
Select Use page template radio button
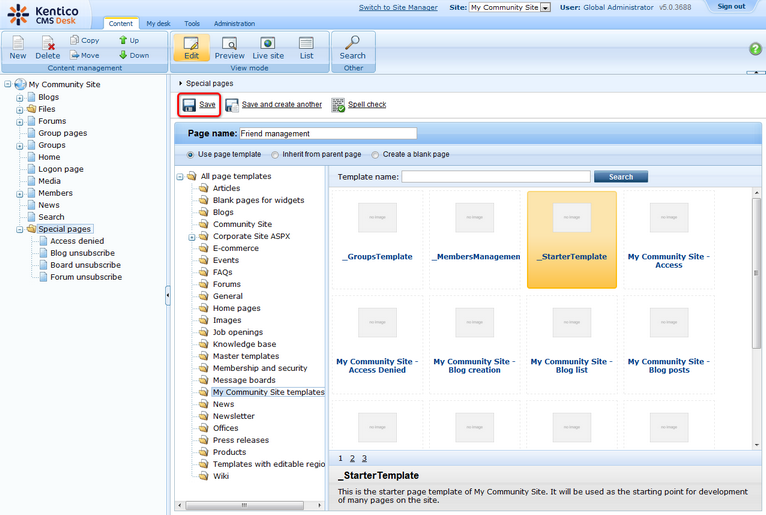point(190,155)
